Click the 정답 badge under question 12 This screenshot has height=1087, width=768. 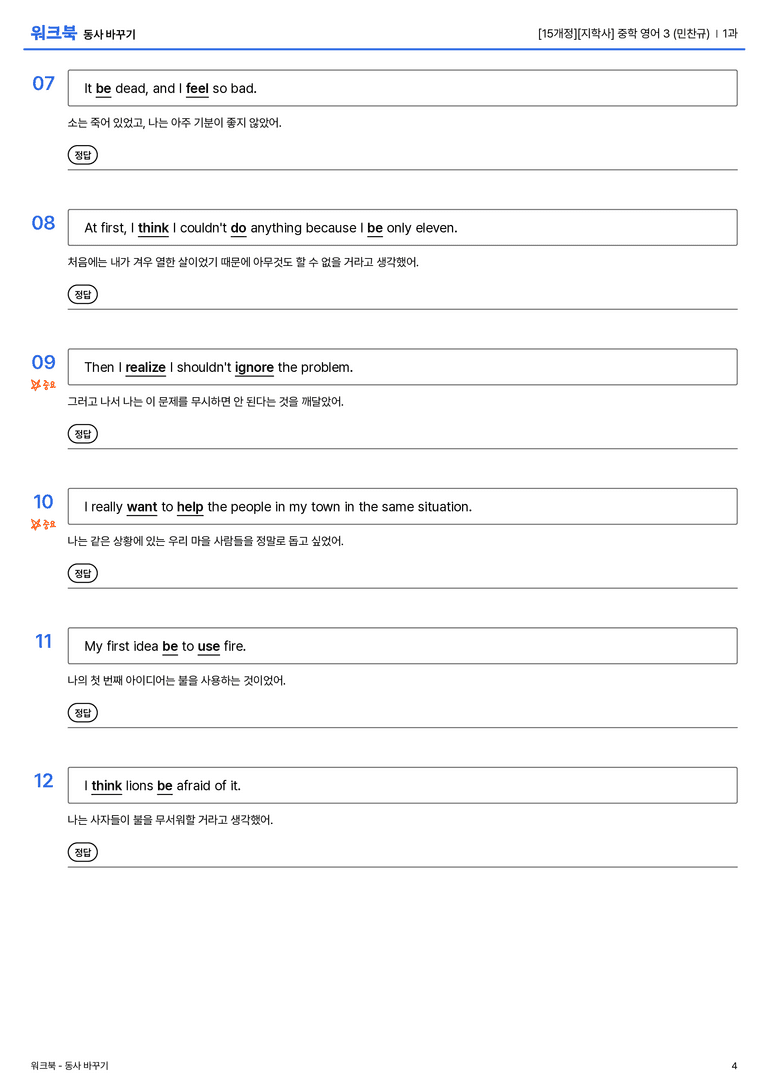82,851
